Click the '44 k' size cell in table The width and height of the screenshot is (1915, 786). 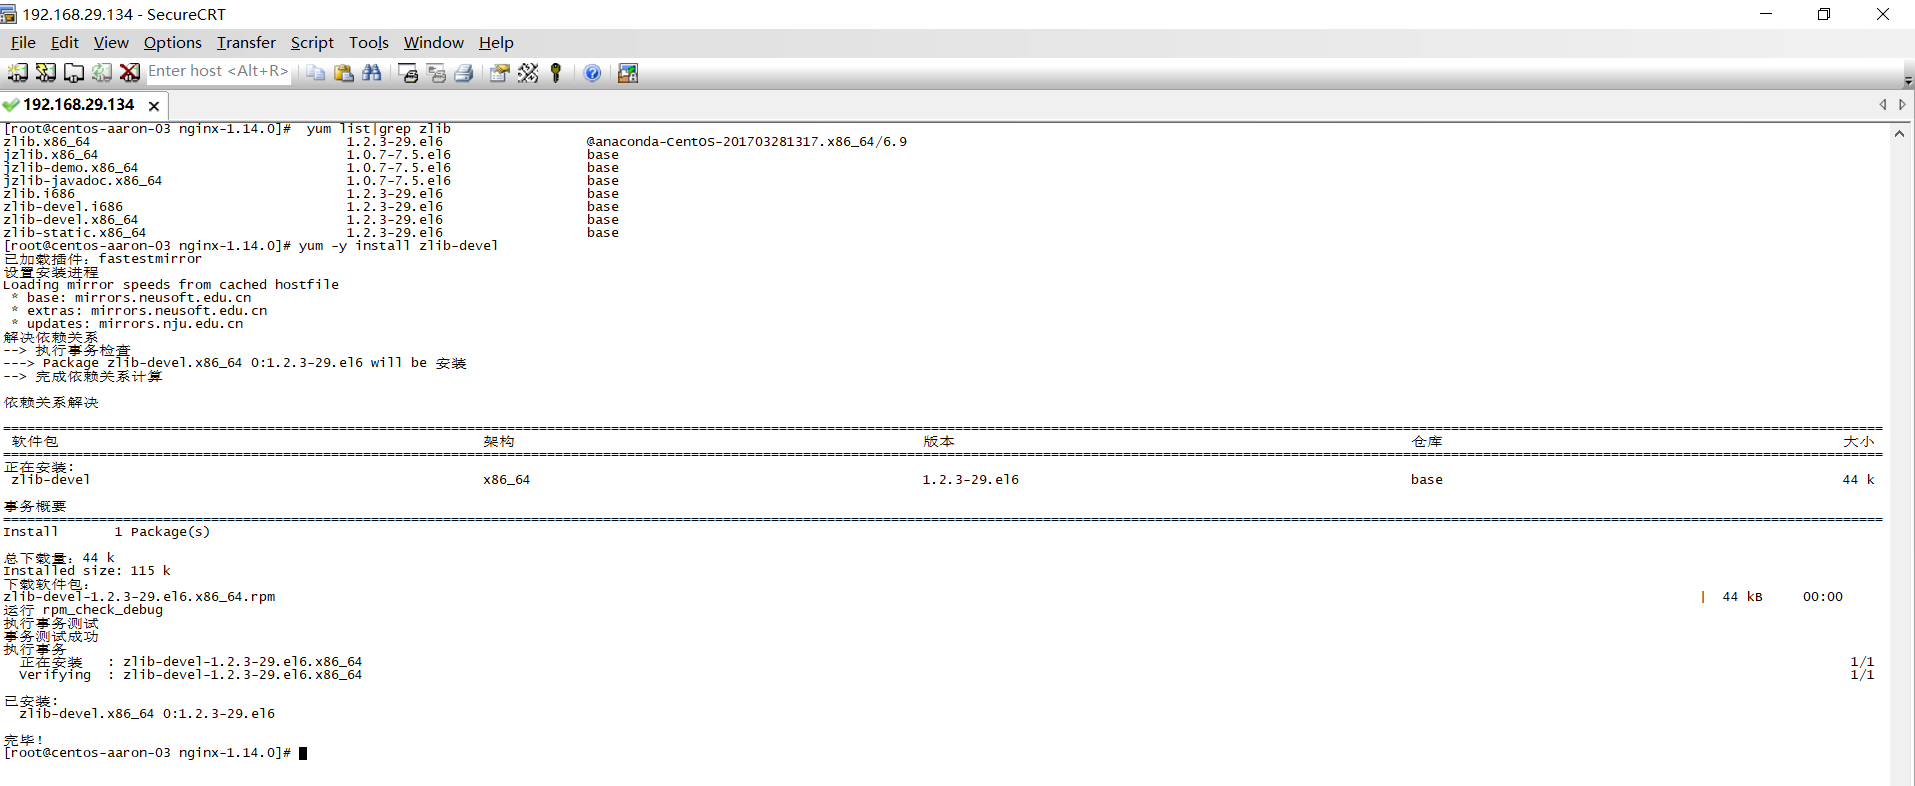click(1859, 480)
